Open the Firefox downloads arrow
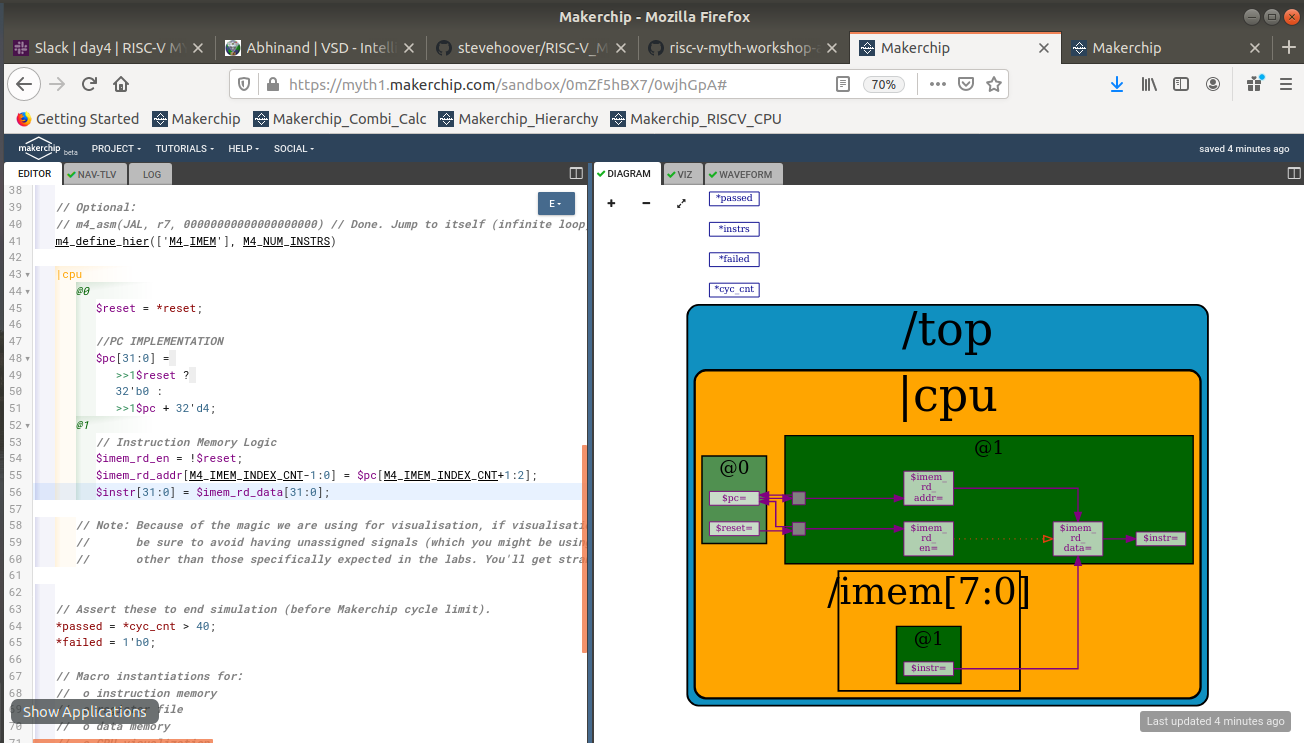This screenshot has width=1304, height=743. (1117, 84)
